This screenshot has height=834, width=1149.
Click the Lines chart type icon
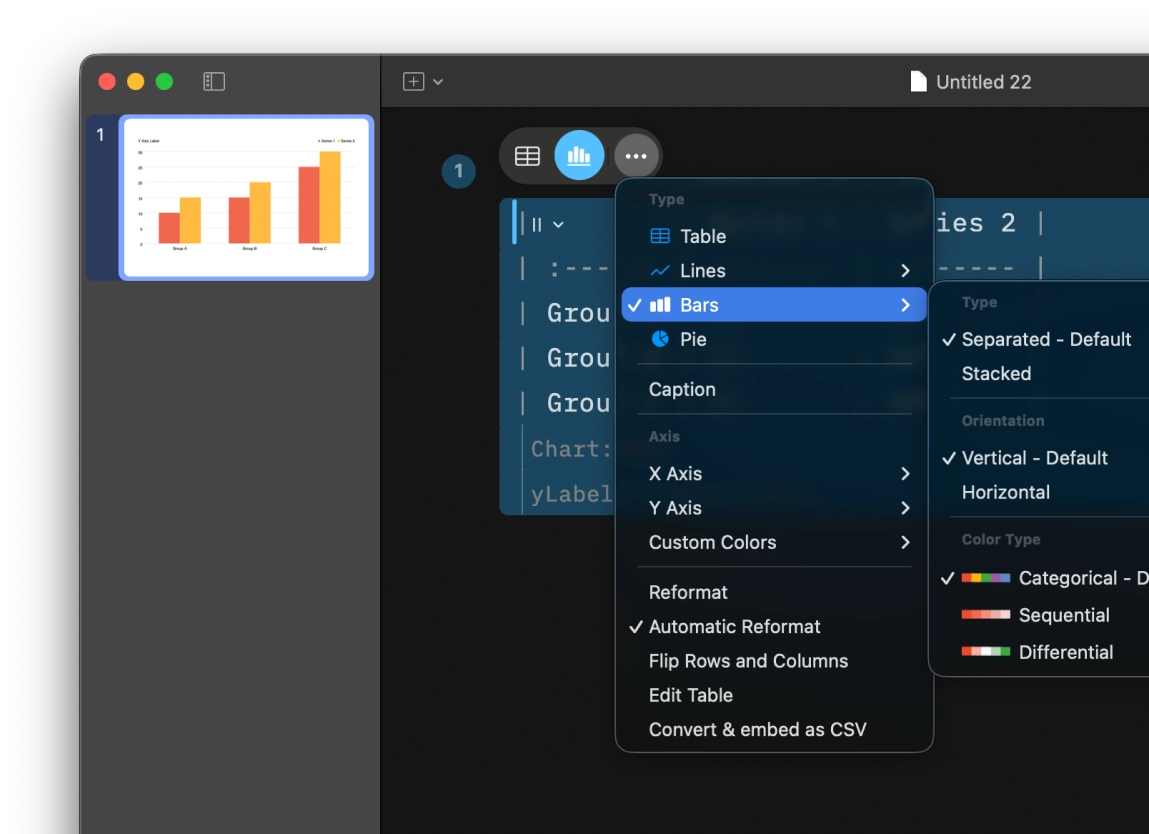pyautogui.click(x=658, y=270)
